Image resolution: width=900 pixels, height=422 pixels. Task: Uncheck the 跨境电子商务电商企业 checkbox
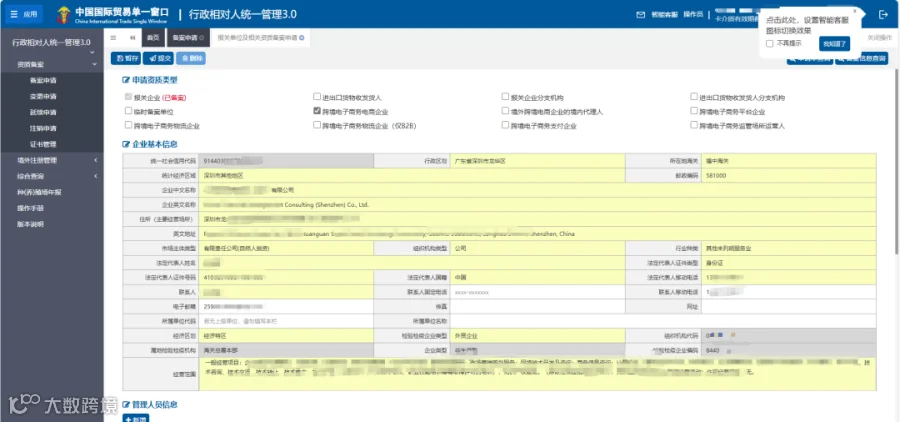point(317,110)
